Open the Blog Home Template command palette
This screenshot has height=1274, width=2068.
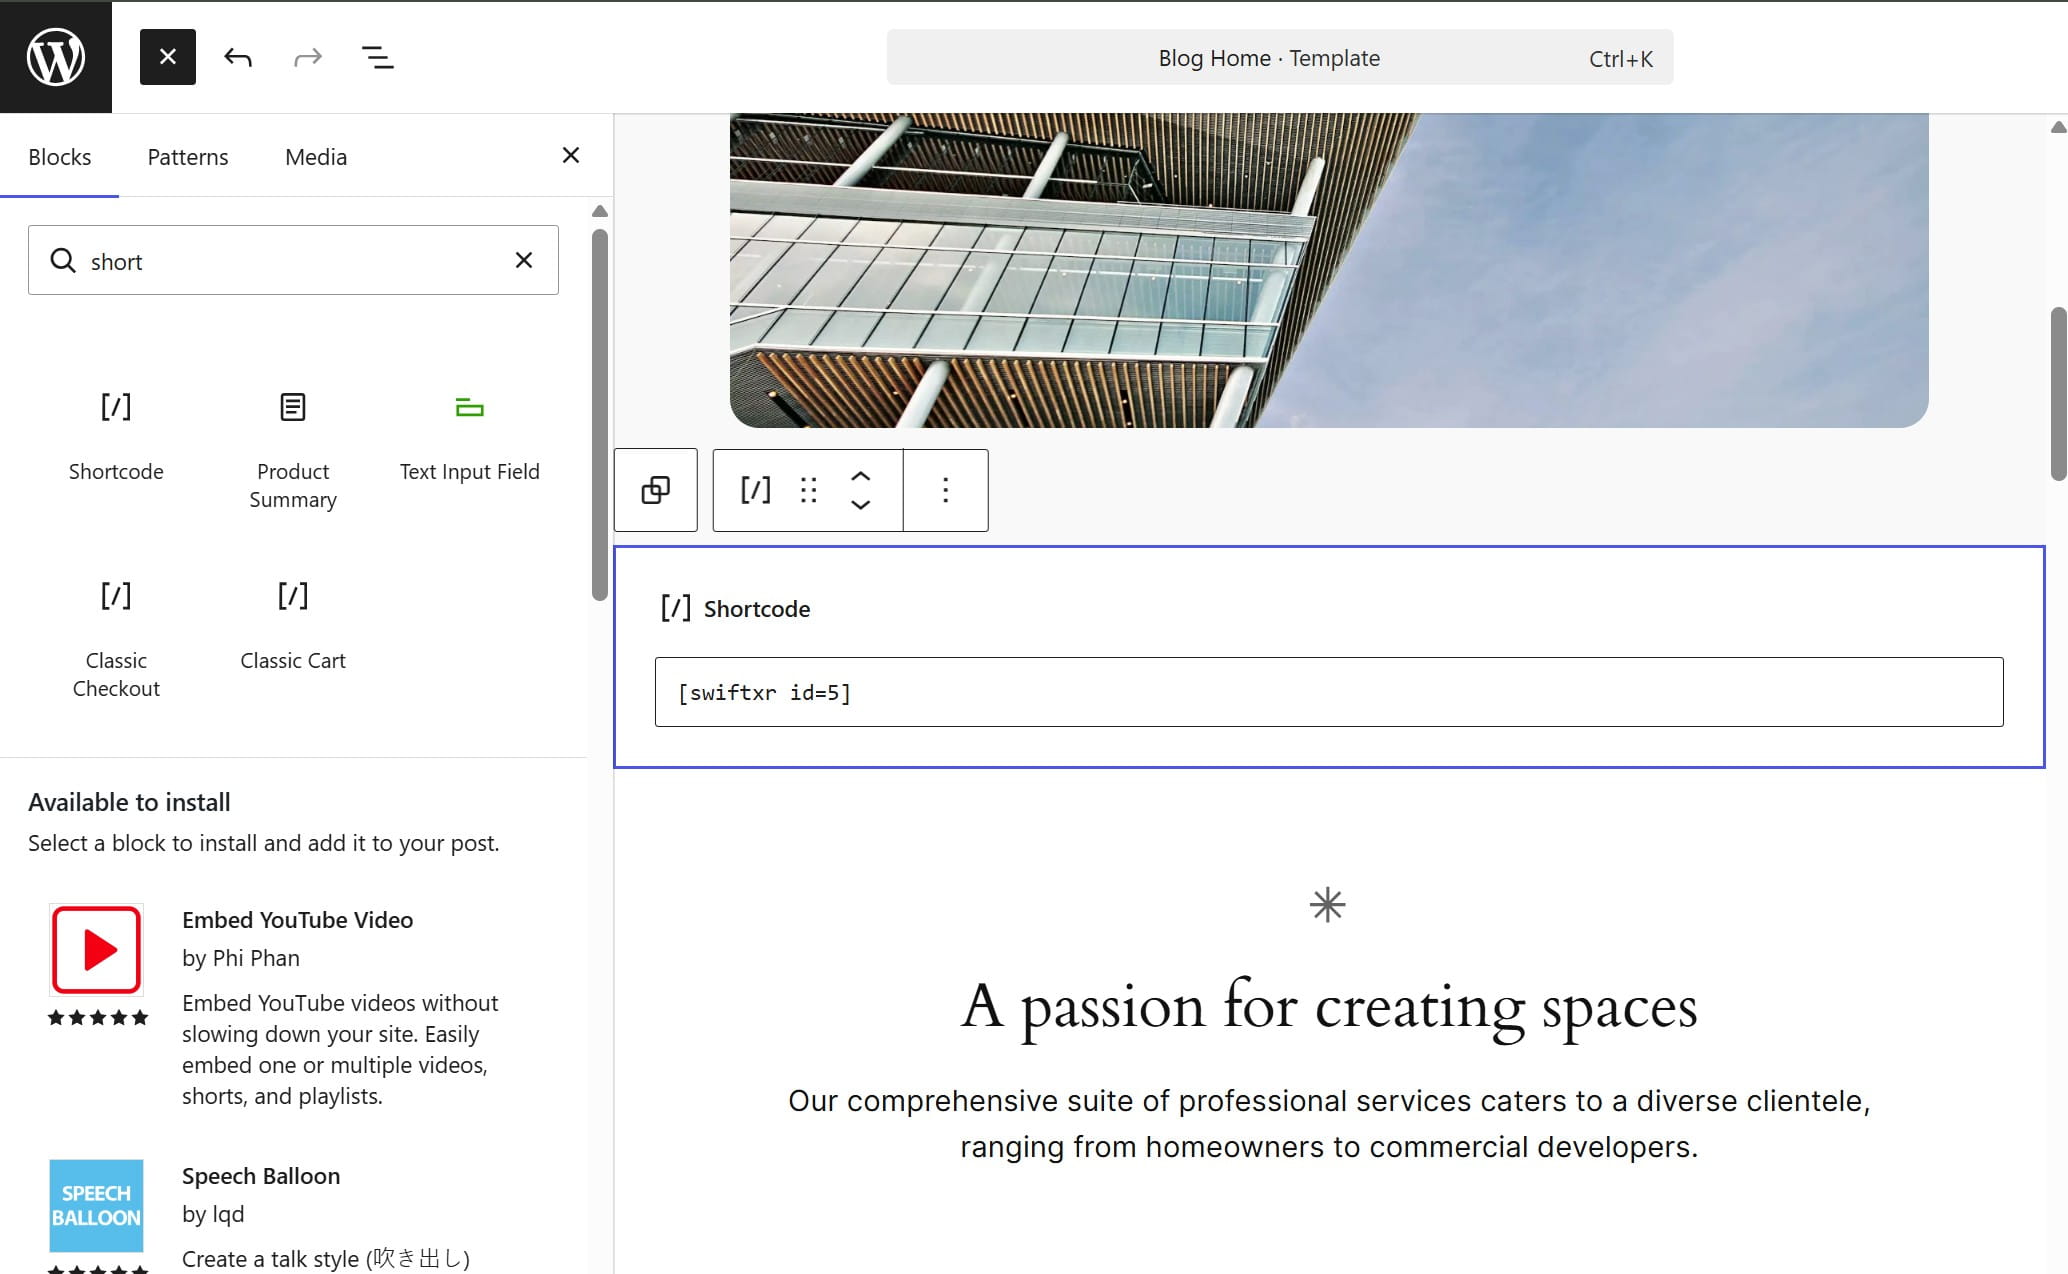[x=1280, y=58]
